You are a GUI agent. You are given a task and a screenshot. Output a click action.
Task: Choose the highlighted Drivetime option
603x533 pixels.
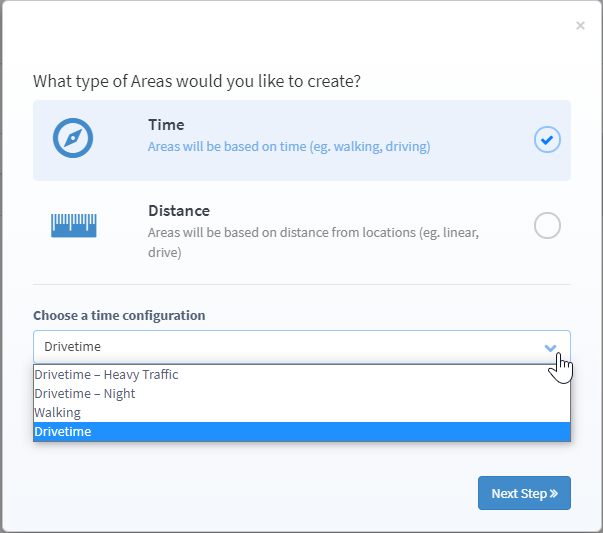(302, 431)
